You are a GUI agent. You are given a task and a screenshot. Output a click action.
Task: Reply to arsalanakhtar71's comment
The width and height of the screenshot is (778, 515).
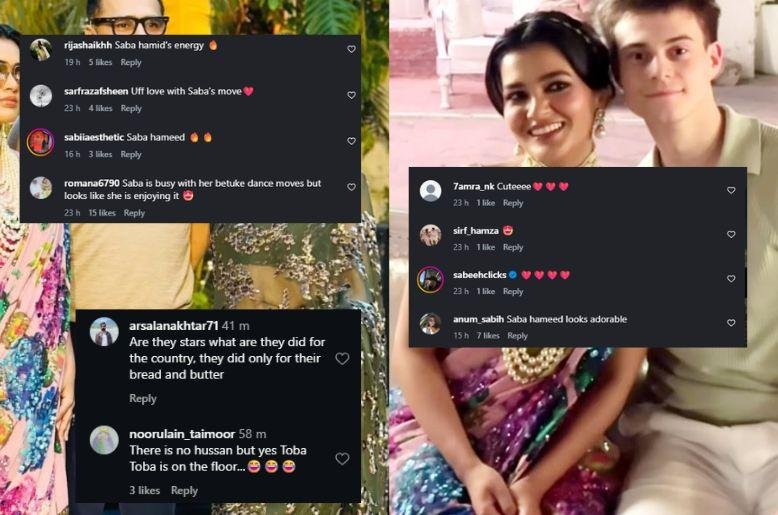point(143,398)
